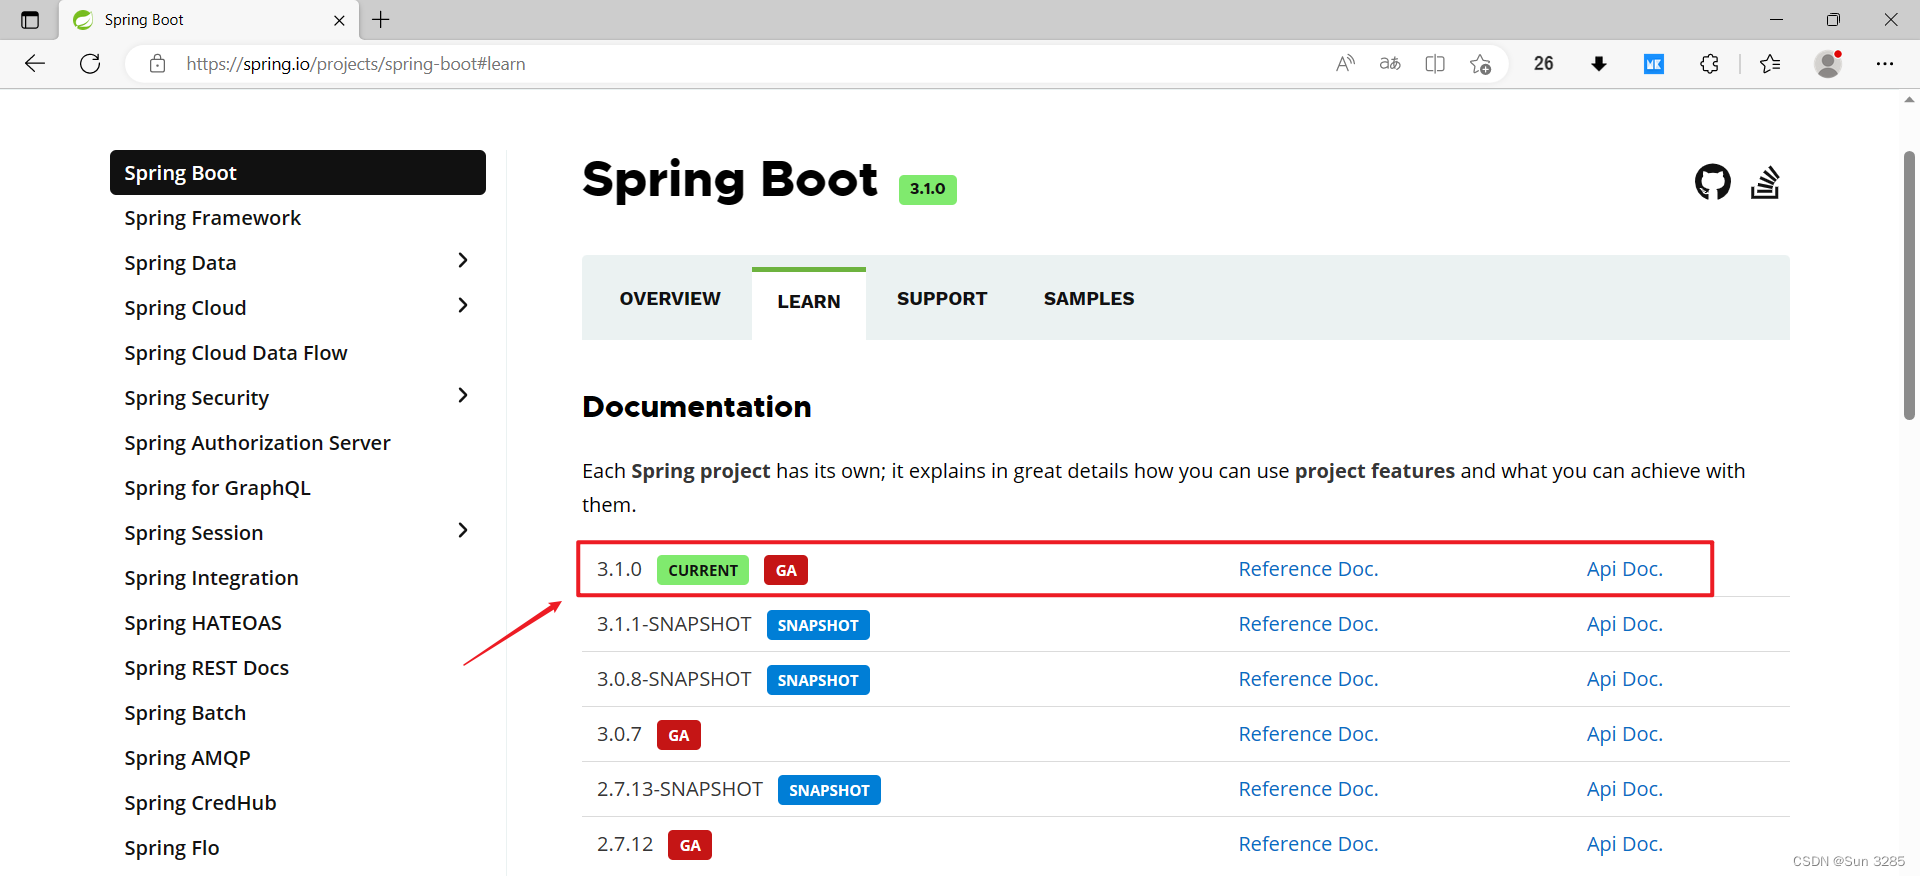Open the Favorites list icon
The width and height of the screenshot is (1920, 876).
point(1770,64)
